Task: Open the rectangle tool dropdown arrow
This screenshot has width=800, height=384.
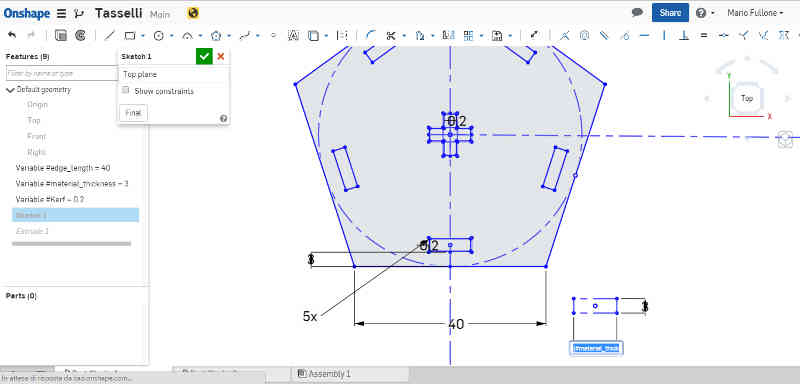Action: [x=143, y=36]
